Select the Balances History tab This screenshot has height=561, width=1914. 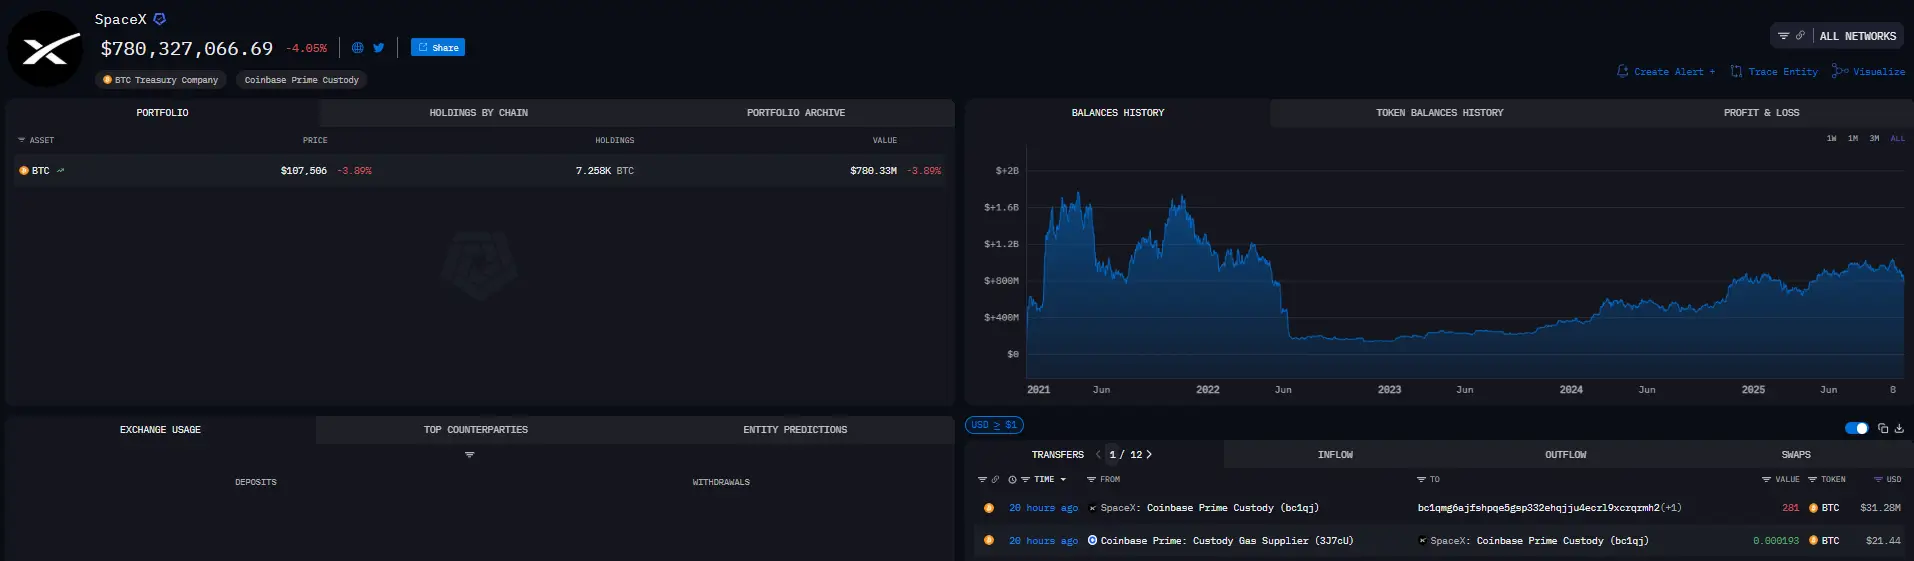[x=1118, y=113]
